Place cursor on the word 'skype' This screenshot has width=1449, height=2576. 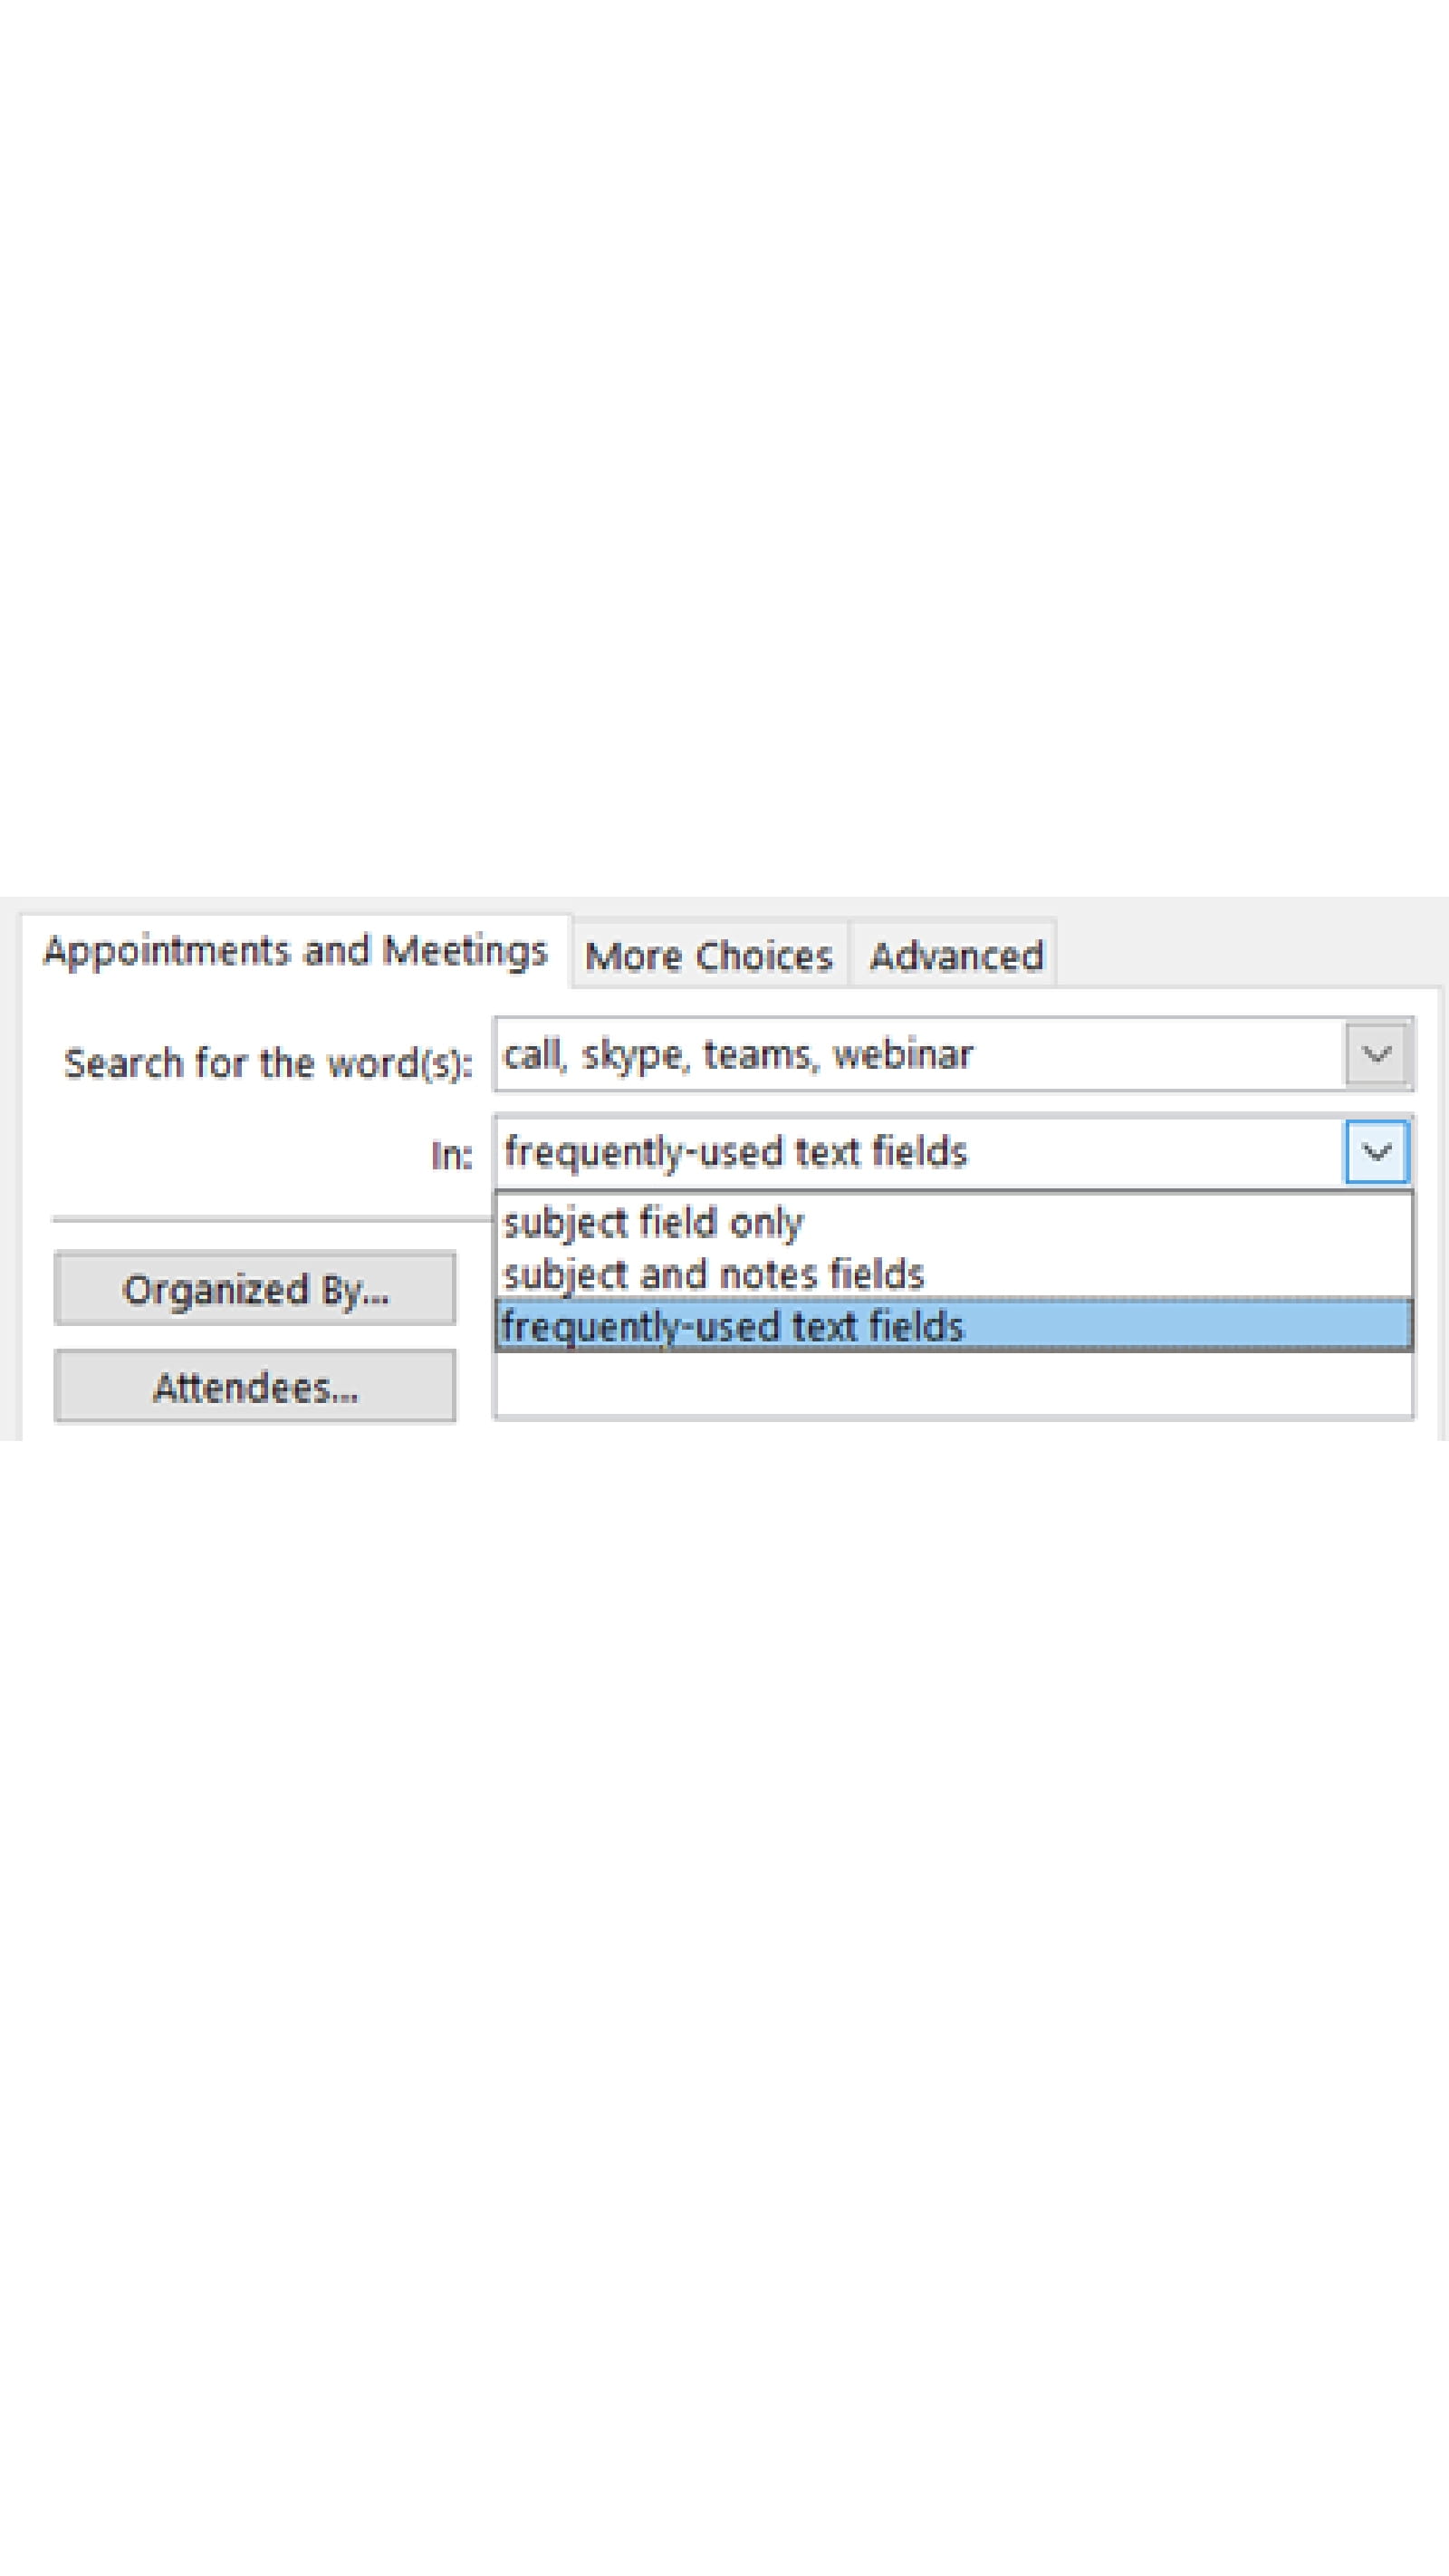click(x=634, y=1054)
